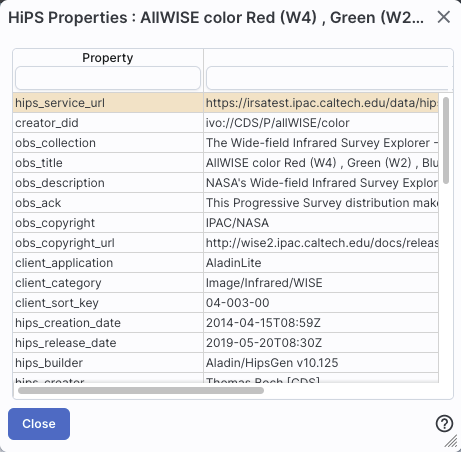Select the creator_did property row
This screenshot has height=452, width=461.
tap(226, 123)
